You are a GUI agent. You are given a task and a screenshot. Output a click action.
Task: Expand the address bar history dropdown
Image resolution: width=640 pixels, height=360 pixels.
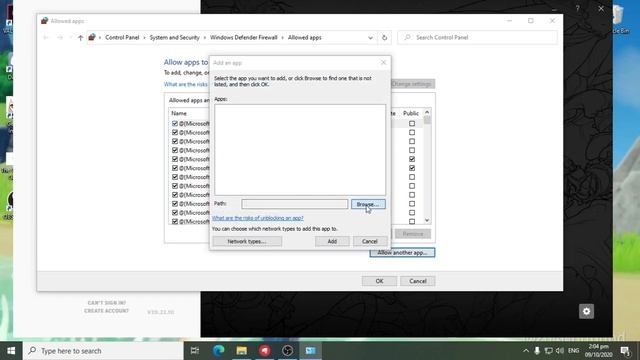(x=370, y=38)
